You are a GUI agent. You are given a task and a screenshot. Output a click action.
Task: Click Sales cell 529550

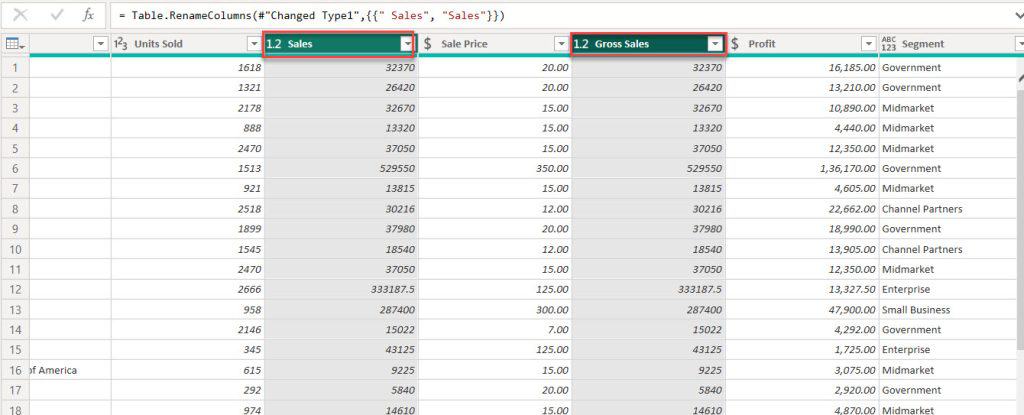click(x=342, y=168)
